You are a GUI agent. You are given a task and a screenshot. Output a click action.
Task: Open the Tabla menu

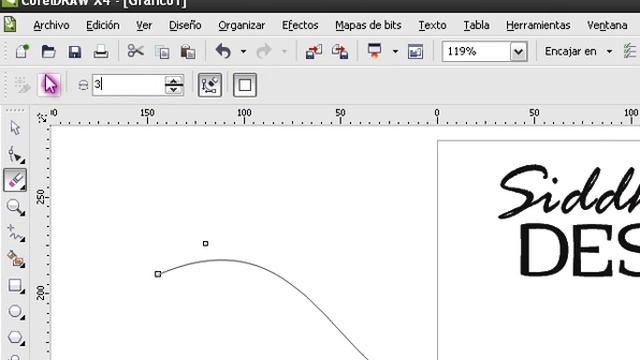point(476,25)
